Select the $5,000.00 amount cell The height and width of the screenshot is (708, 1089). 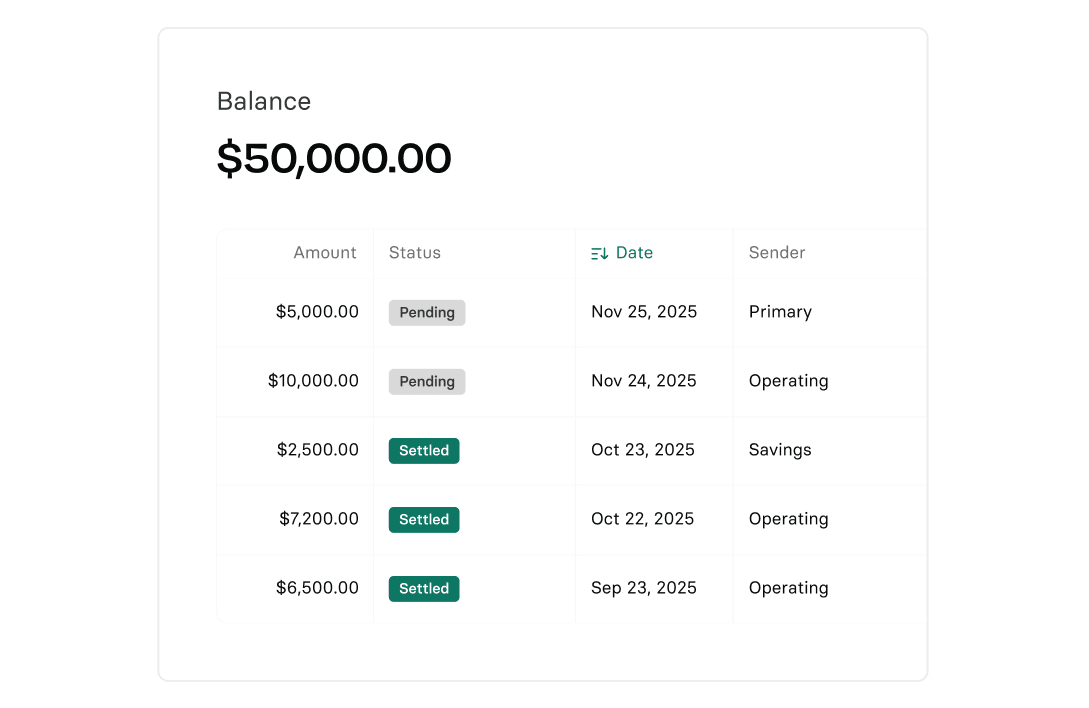pos(317,312)
